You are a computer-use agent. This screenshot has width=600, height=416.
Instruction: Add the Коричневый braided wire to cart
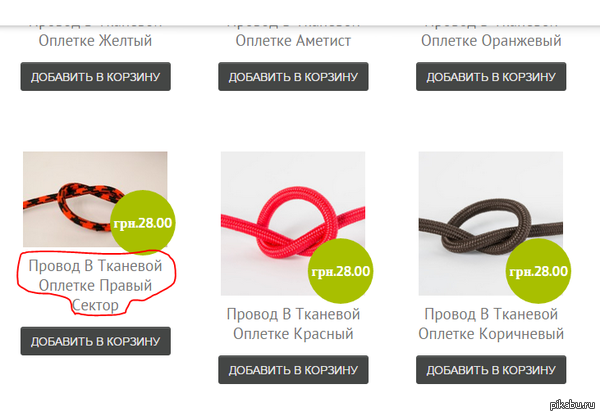point(491,370)
